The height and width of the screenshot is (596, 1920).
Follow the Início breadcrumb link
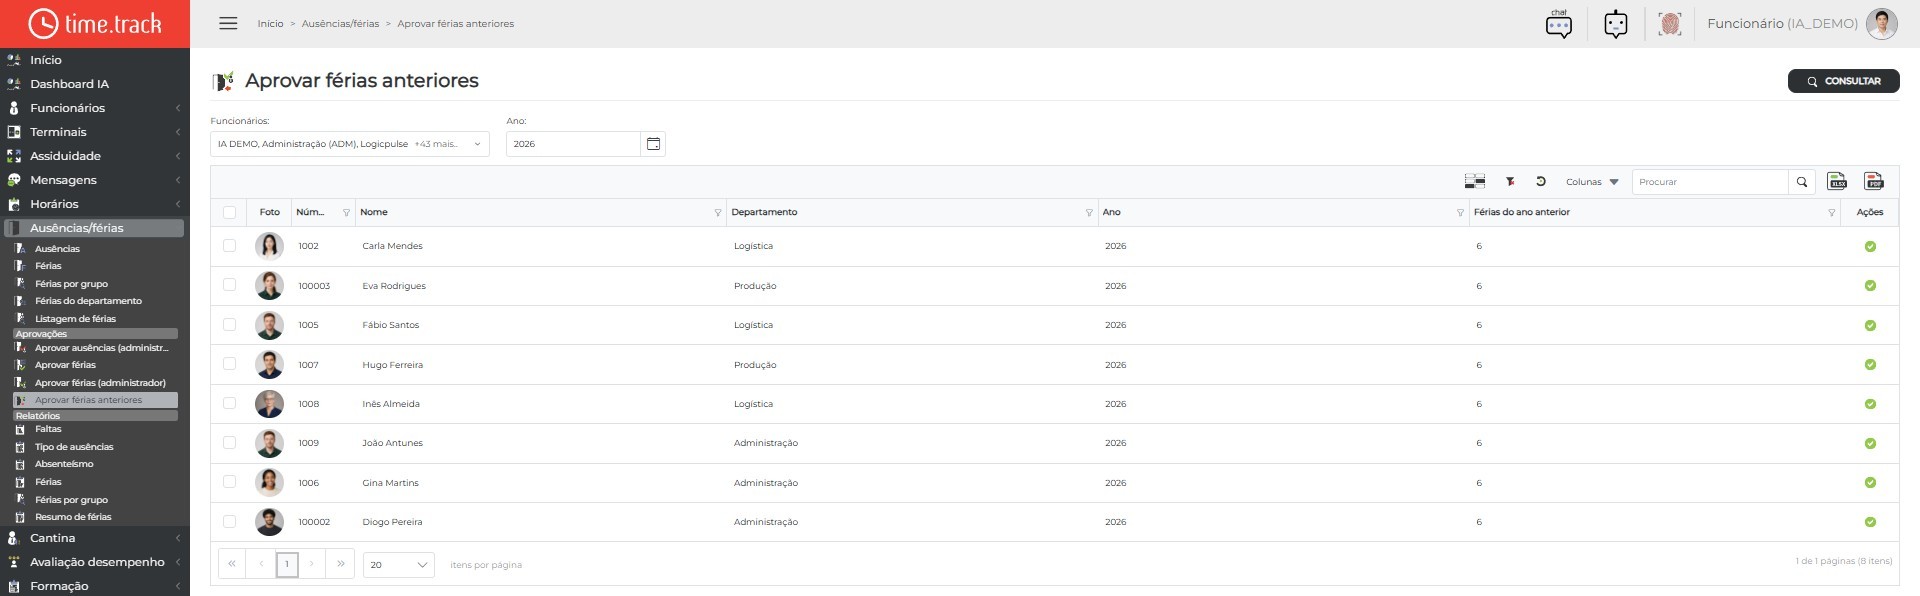click(270, 24)
